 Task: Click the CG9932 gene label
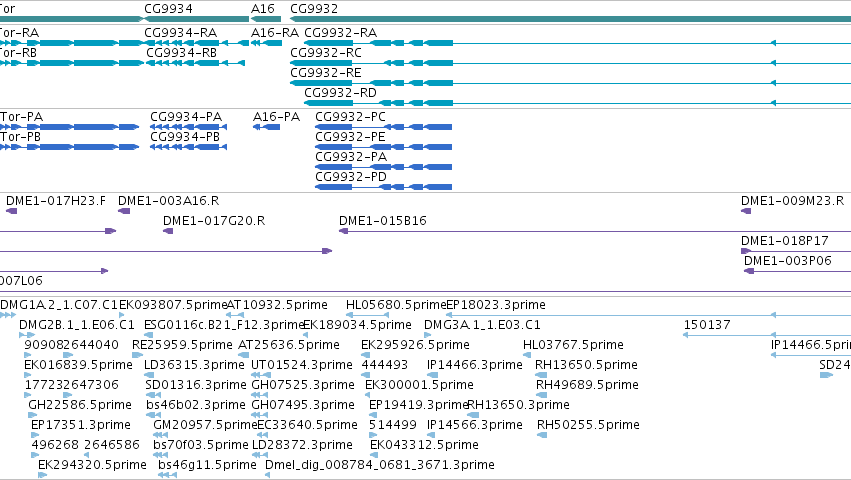click(314, 9)
